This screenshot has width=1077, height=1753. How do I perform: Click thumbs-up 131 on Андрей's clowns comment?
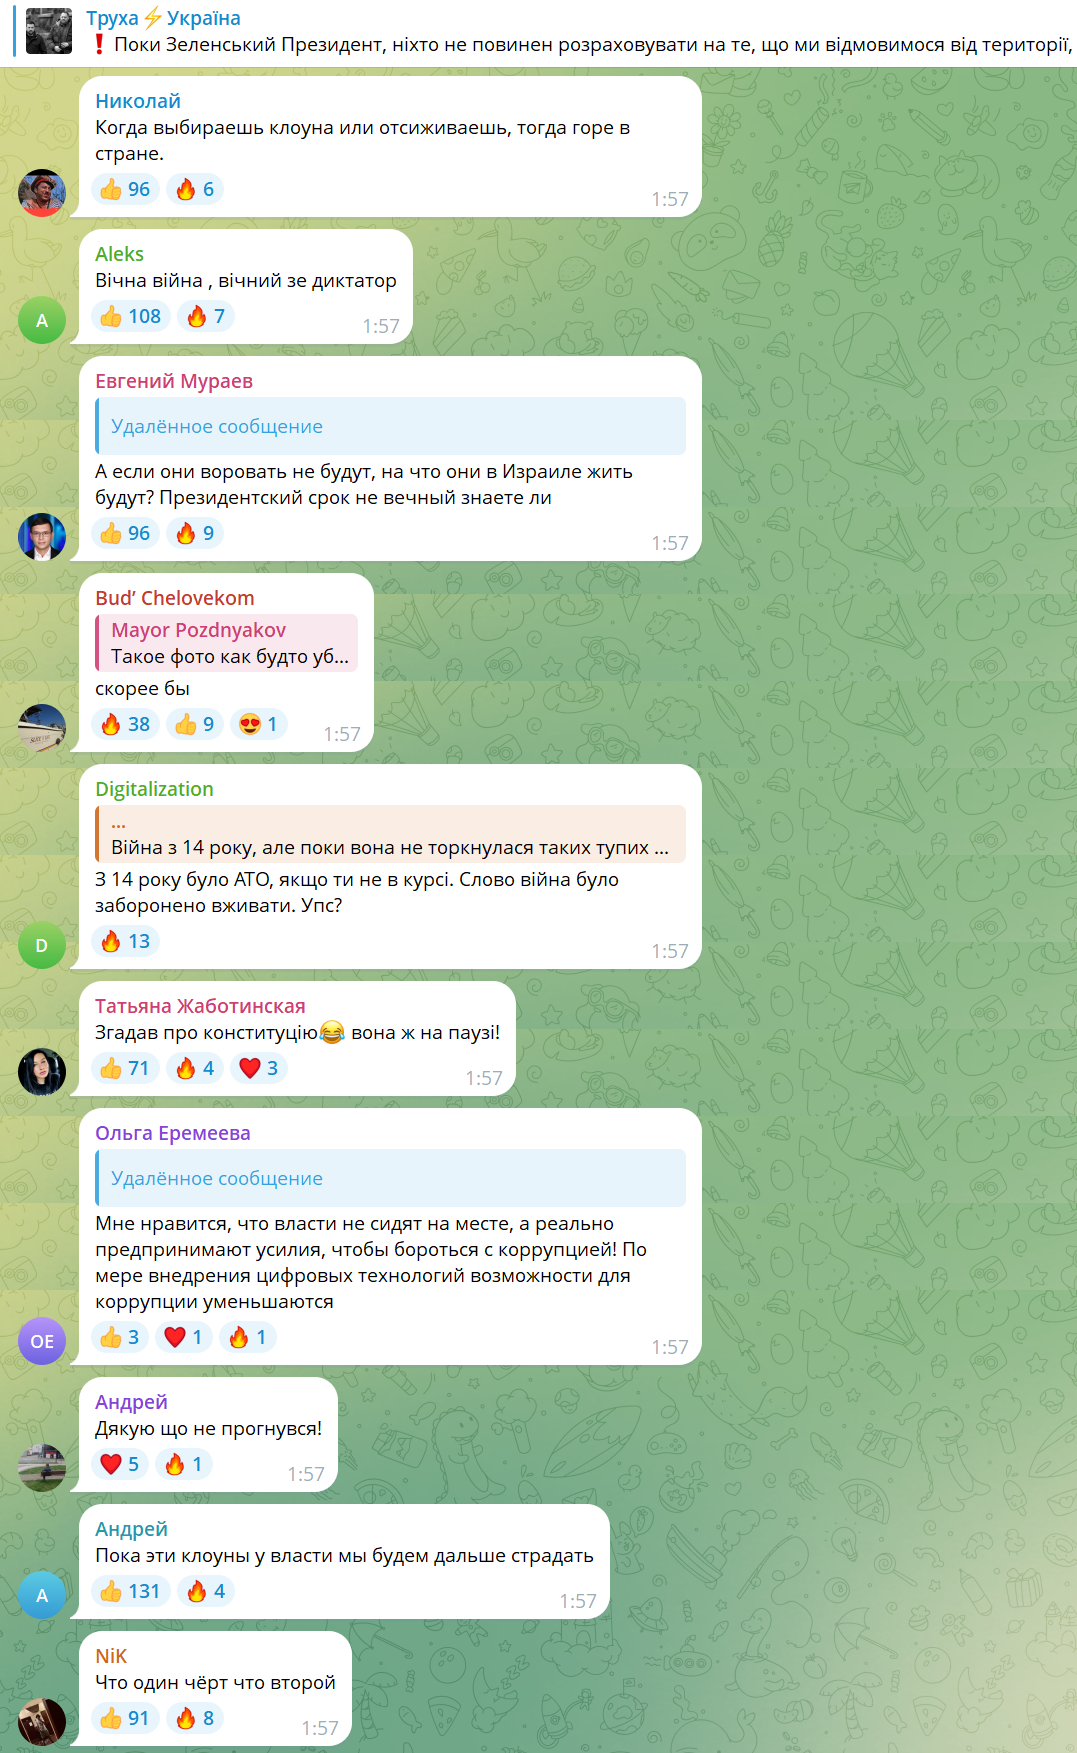click(x=130, y=1591)
